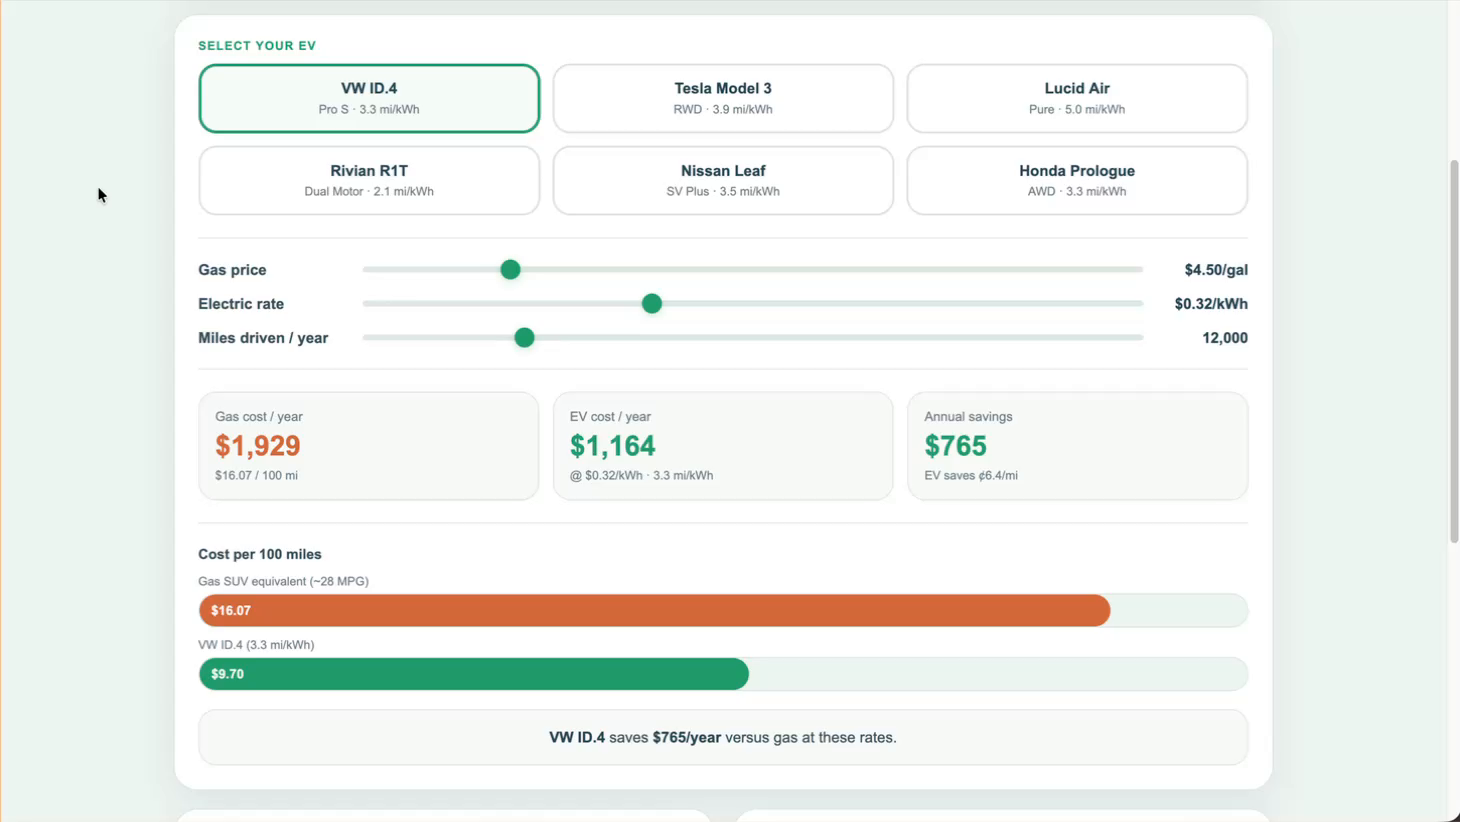Click the 'Gas cost / year' card label
The width and height of the screenshot is (1460, 822).
[259, 417]
